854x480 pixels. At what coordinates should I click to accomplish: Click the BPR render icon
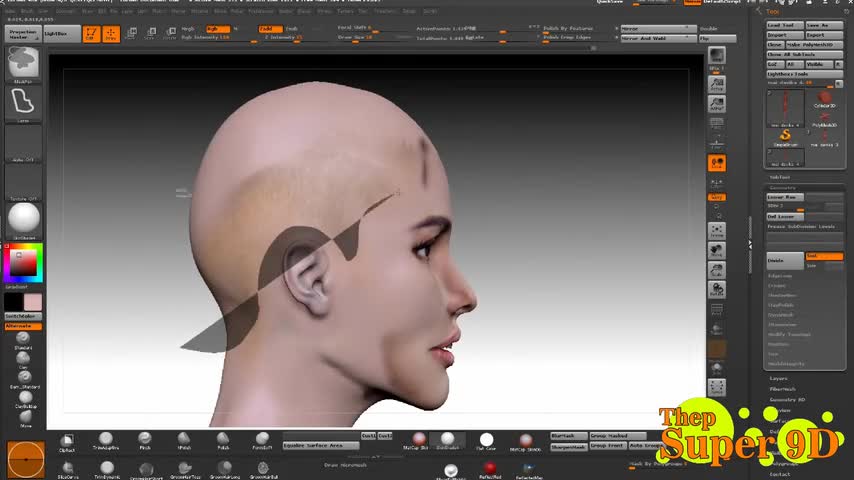coord(716,57)
